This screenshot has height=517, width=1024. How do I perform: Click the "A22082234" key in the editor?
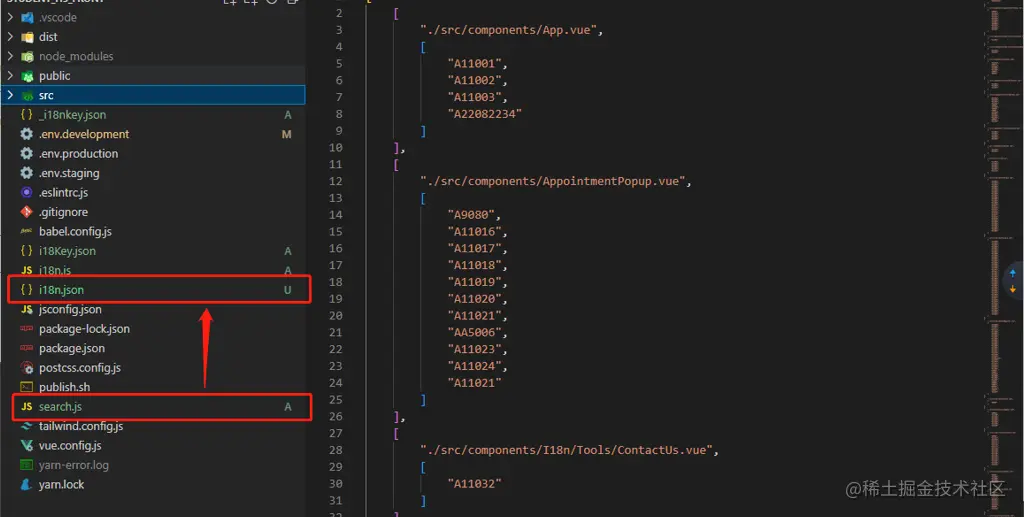[485, 114]
